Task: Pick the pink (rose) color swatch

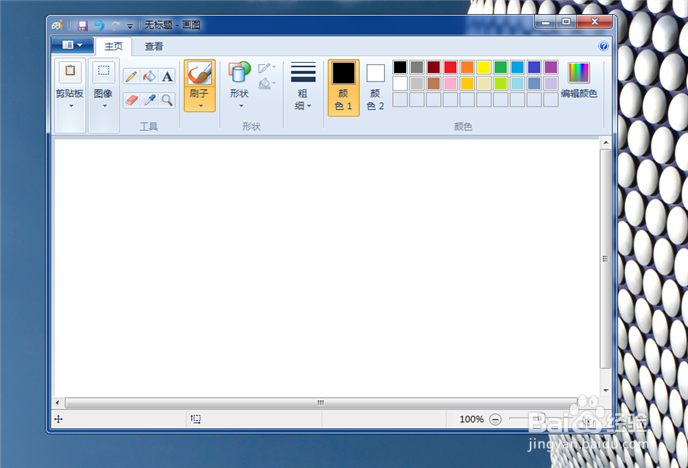Action: [450, 83]
